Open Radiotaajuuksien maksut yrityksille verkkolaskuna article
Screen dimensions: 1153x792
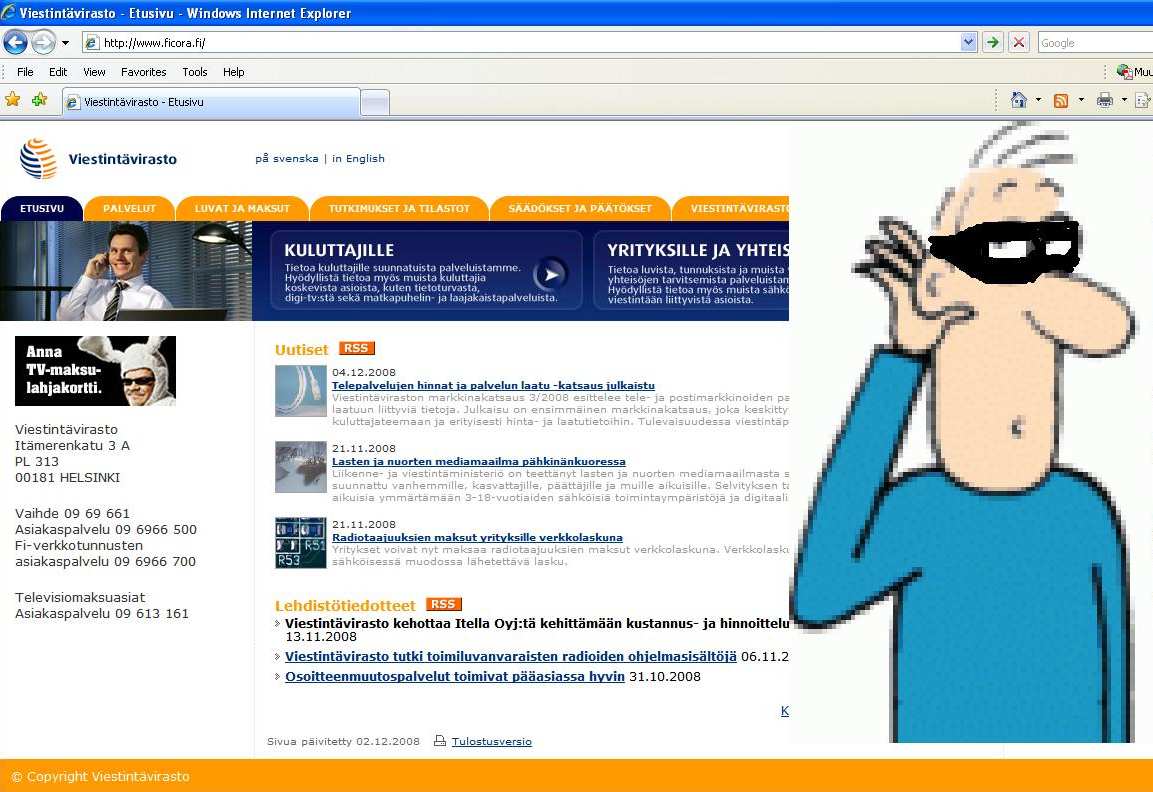pyautogui.click(x=477, y=538)
